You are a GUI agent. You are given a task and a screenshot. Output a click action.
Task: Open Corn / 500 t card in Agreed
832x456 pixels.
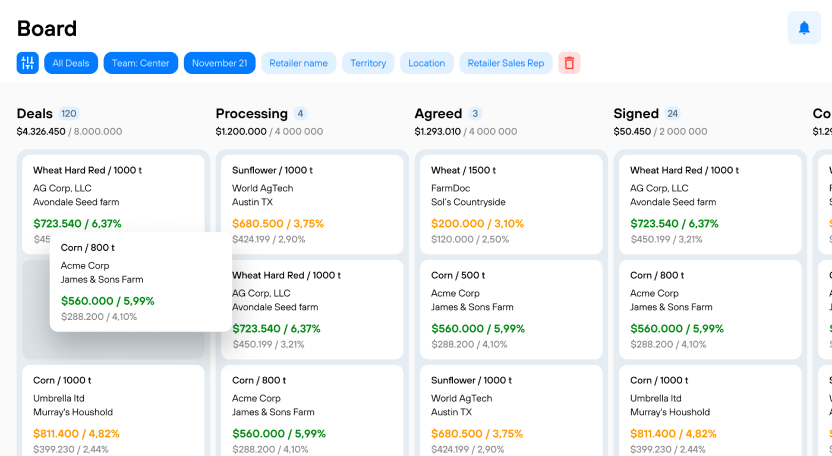click(x=508, y=308)
